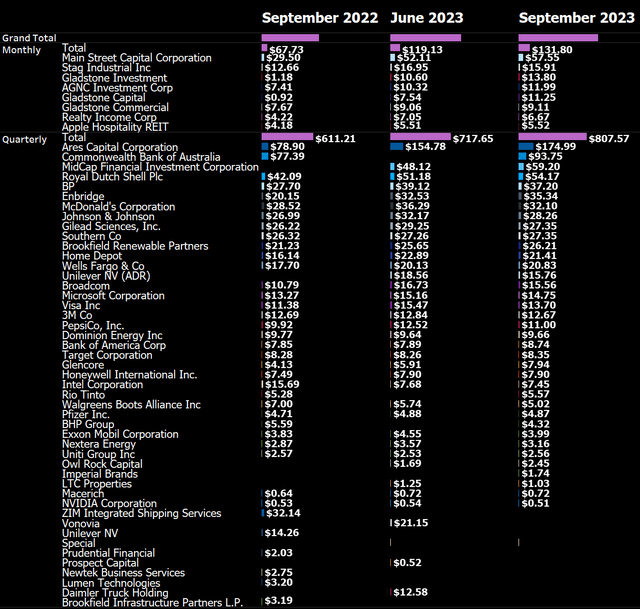Click the BP row label
The height and width of the screenshot is (609, 640).
(68, 187)
